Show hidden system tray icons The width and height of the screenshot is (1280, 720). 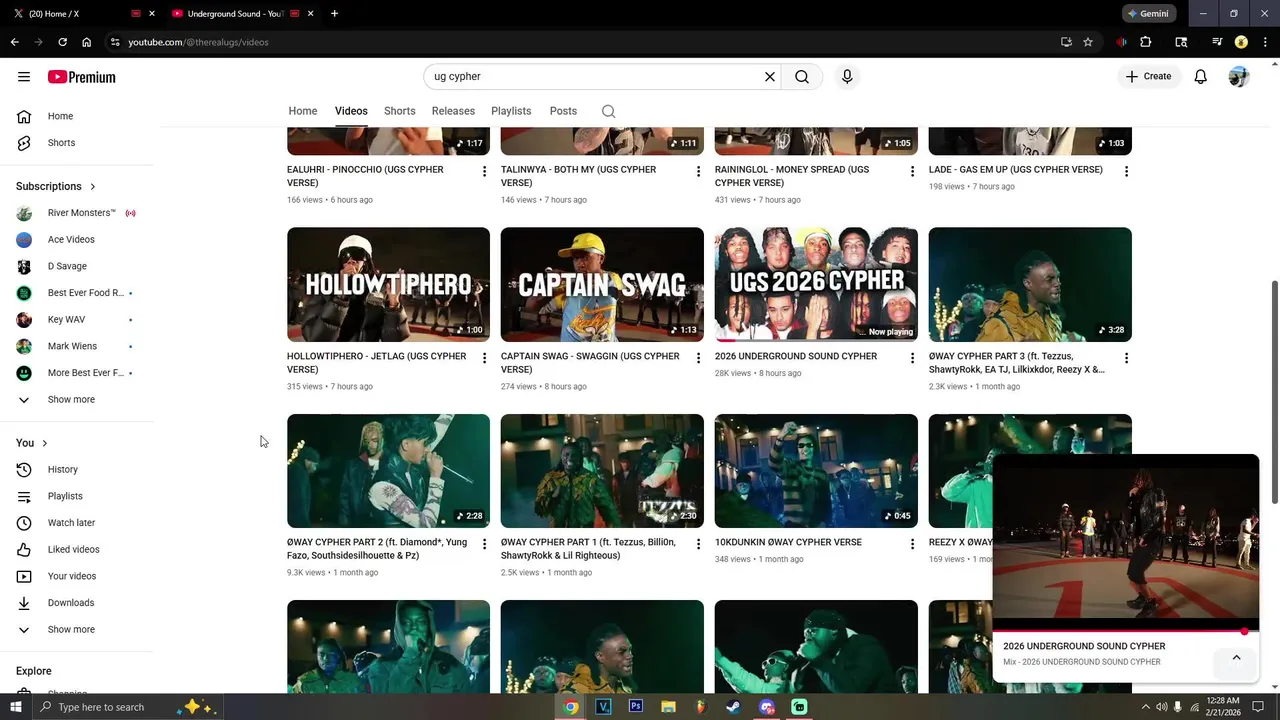coord(1146,707)
